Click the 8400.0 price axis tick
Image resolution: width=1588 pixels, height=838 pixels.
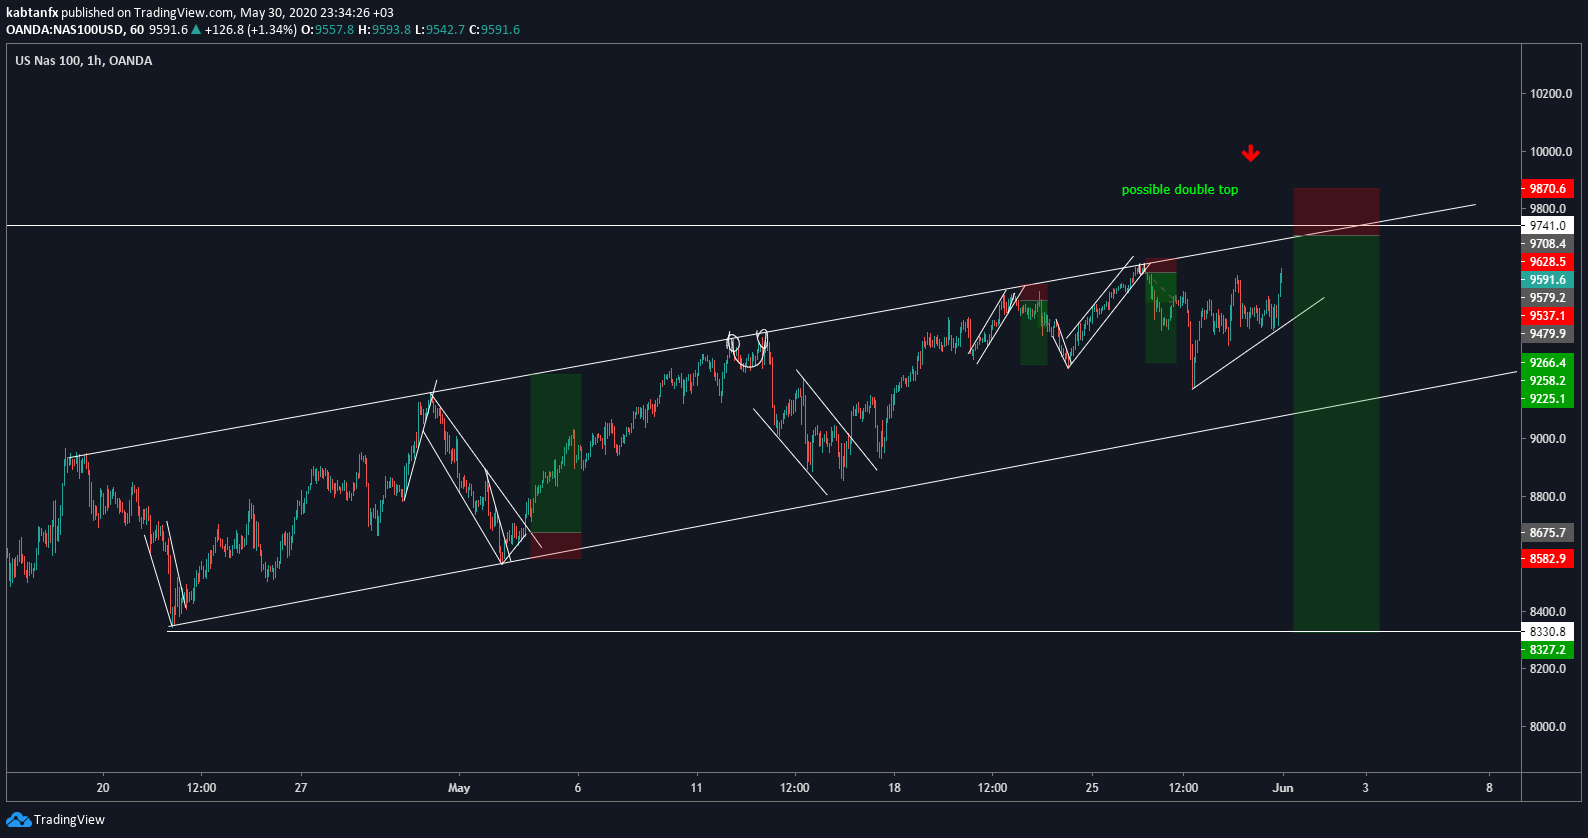coord(1548,612)
